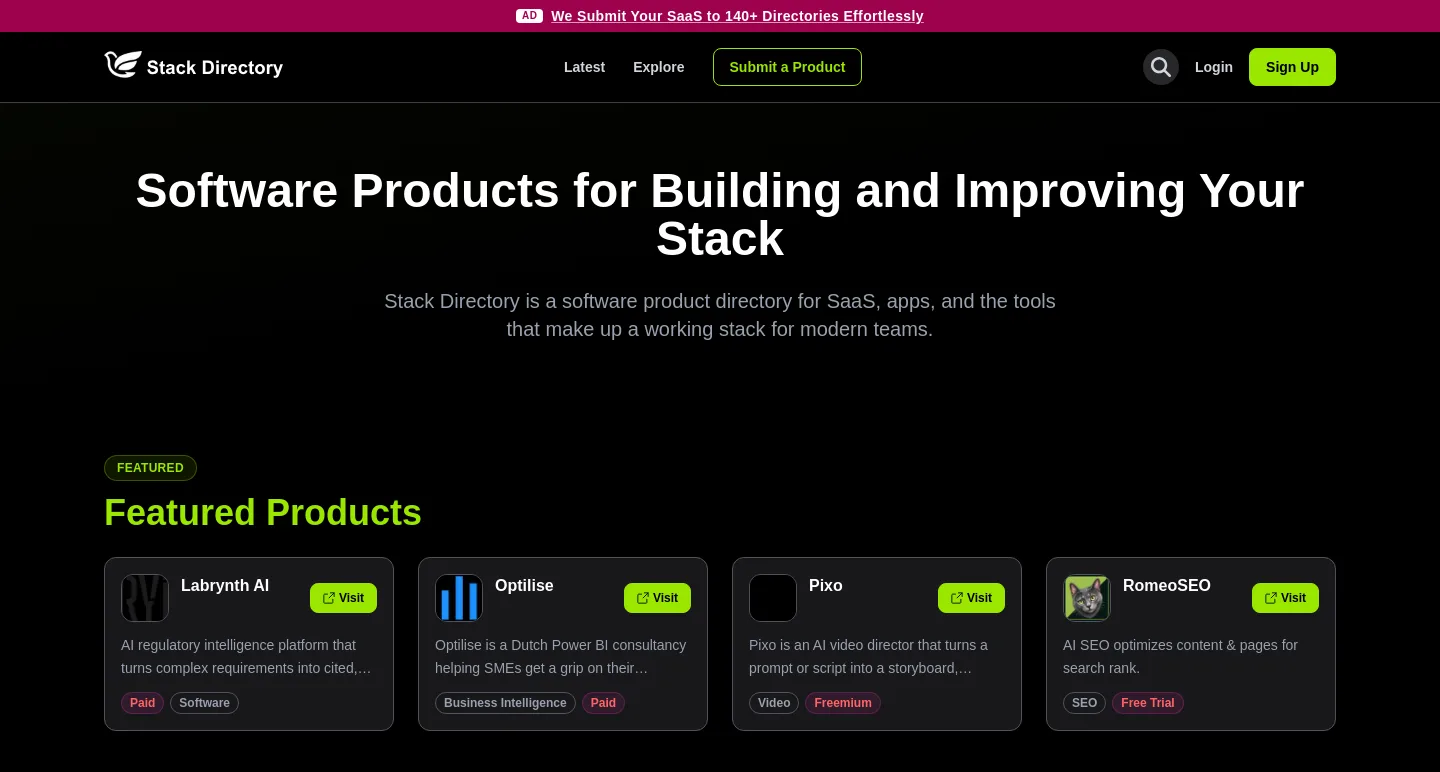Image resolution: width=1440 pixels, height=772 pixels.
Task: Open the Optilise bar chart logo
Action: coord(459,598)
